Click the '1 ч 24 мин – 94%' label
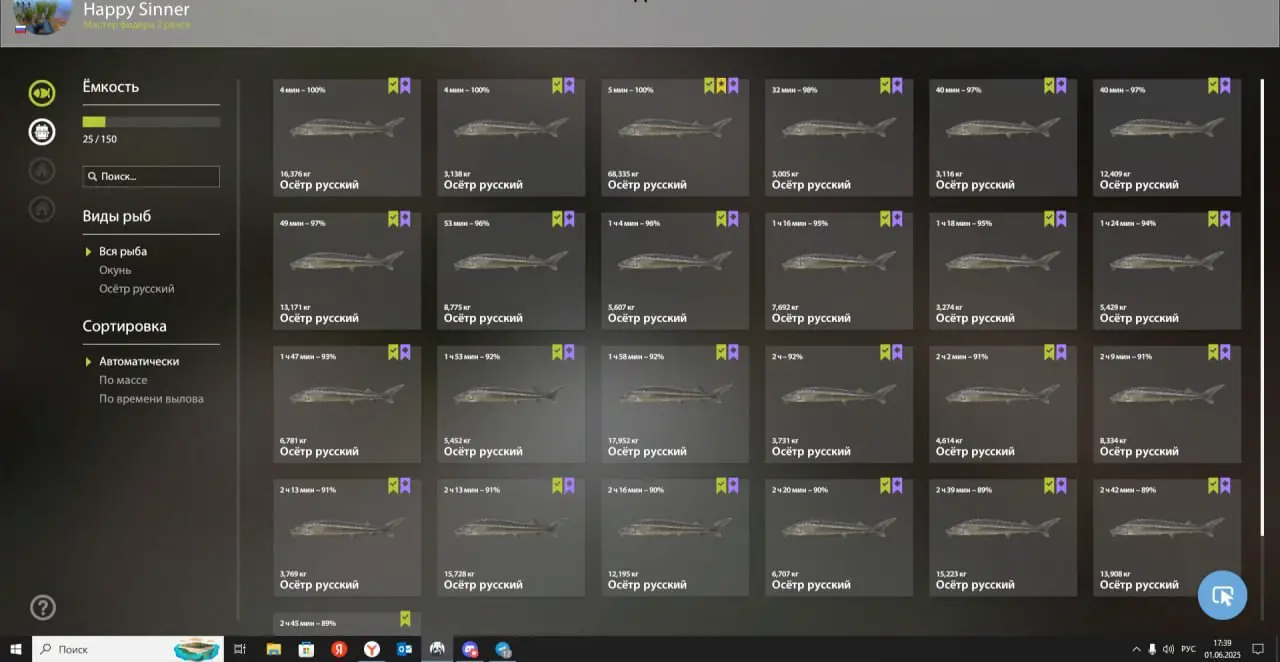The height and width of the screenshot is (662, 1280). pyautogui.click(x=1127, y=223)
